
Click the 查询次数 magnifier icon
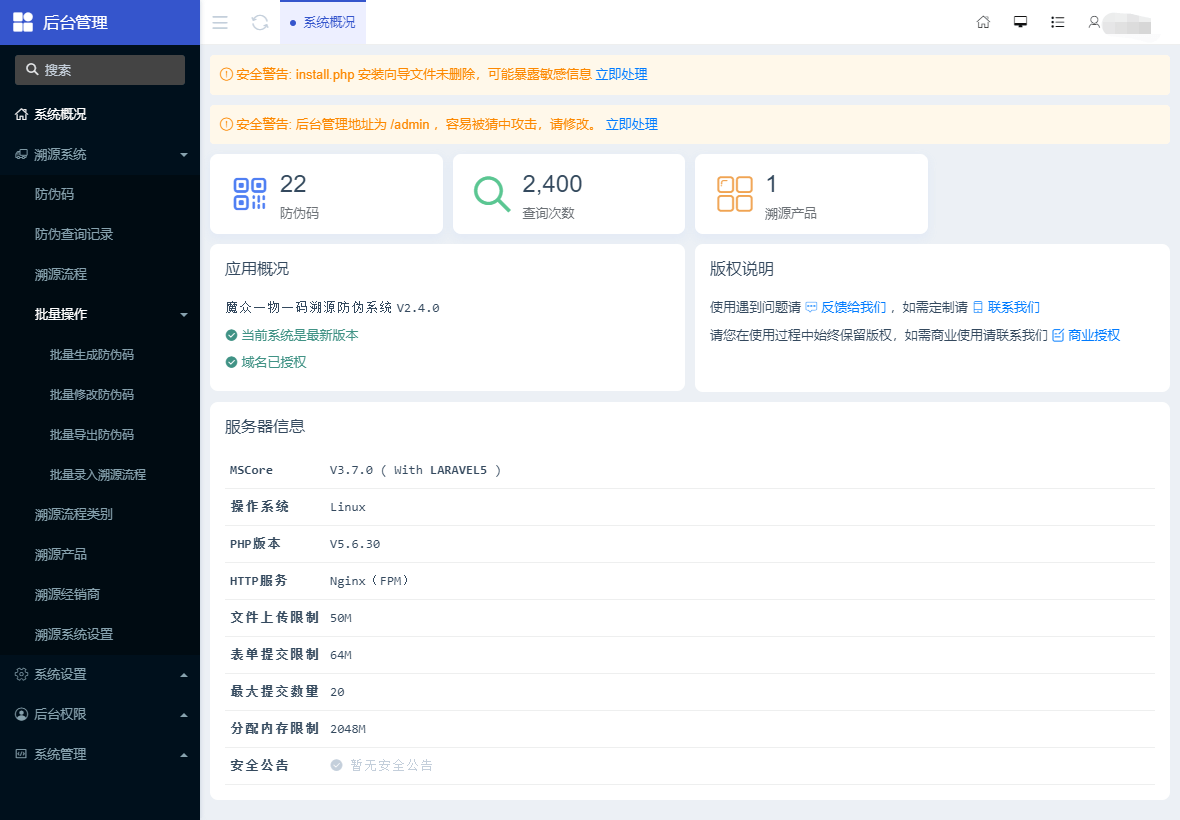[492, 193]
